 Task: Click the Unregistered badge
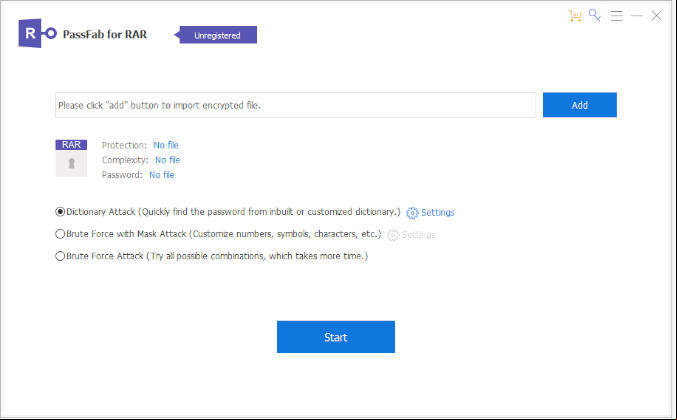[x=216, y=35]
